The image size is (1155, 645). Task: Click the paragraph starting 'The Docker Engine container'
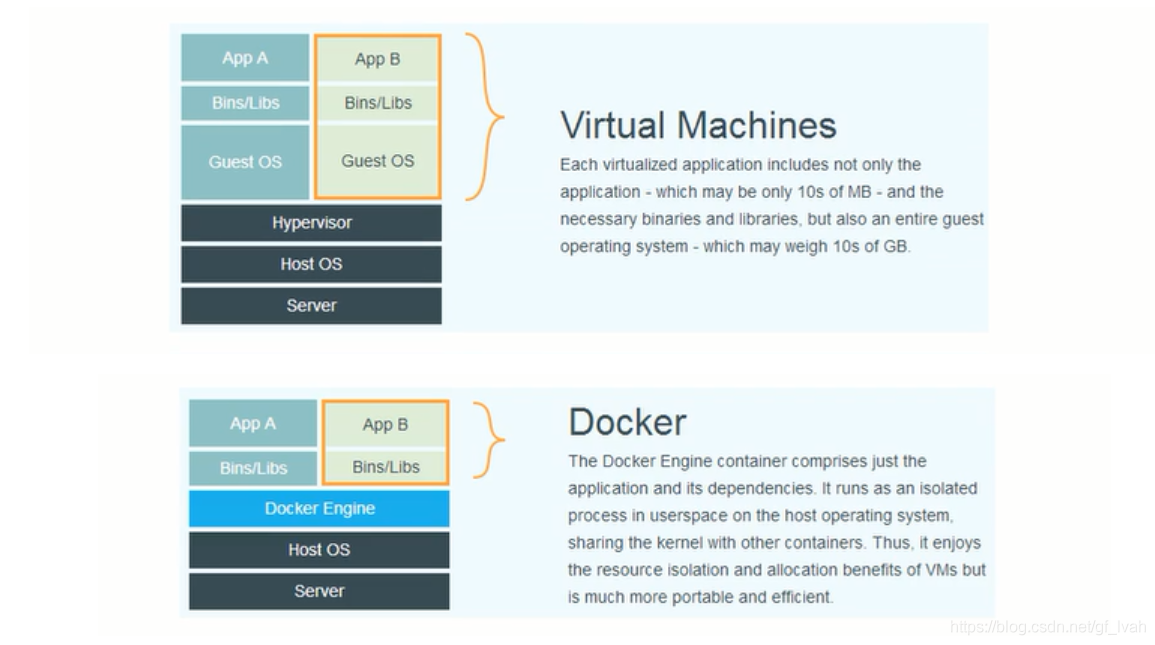pos(776,529)
